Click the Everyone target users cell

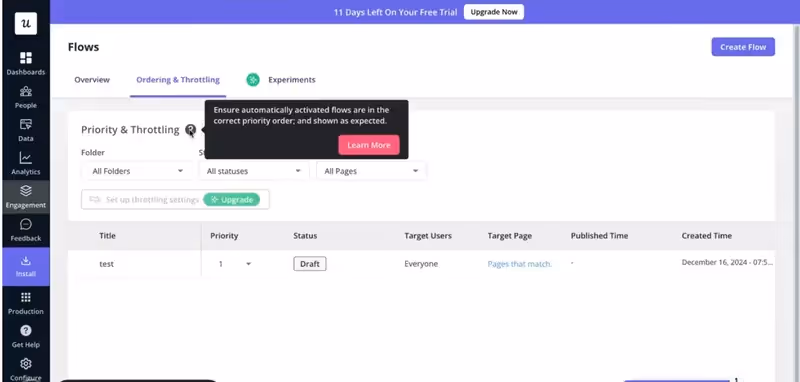point(421,264)
